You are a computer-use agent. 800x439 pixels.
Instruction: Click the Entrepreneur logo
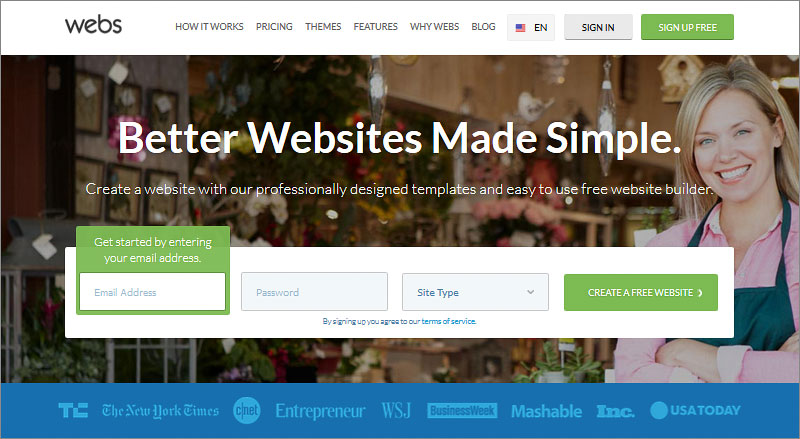[x=320, y=411]
